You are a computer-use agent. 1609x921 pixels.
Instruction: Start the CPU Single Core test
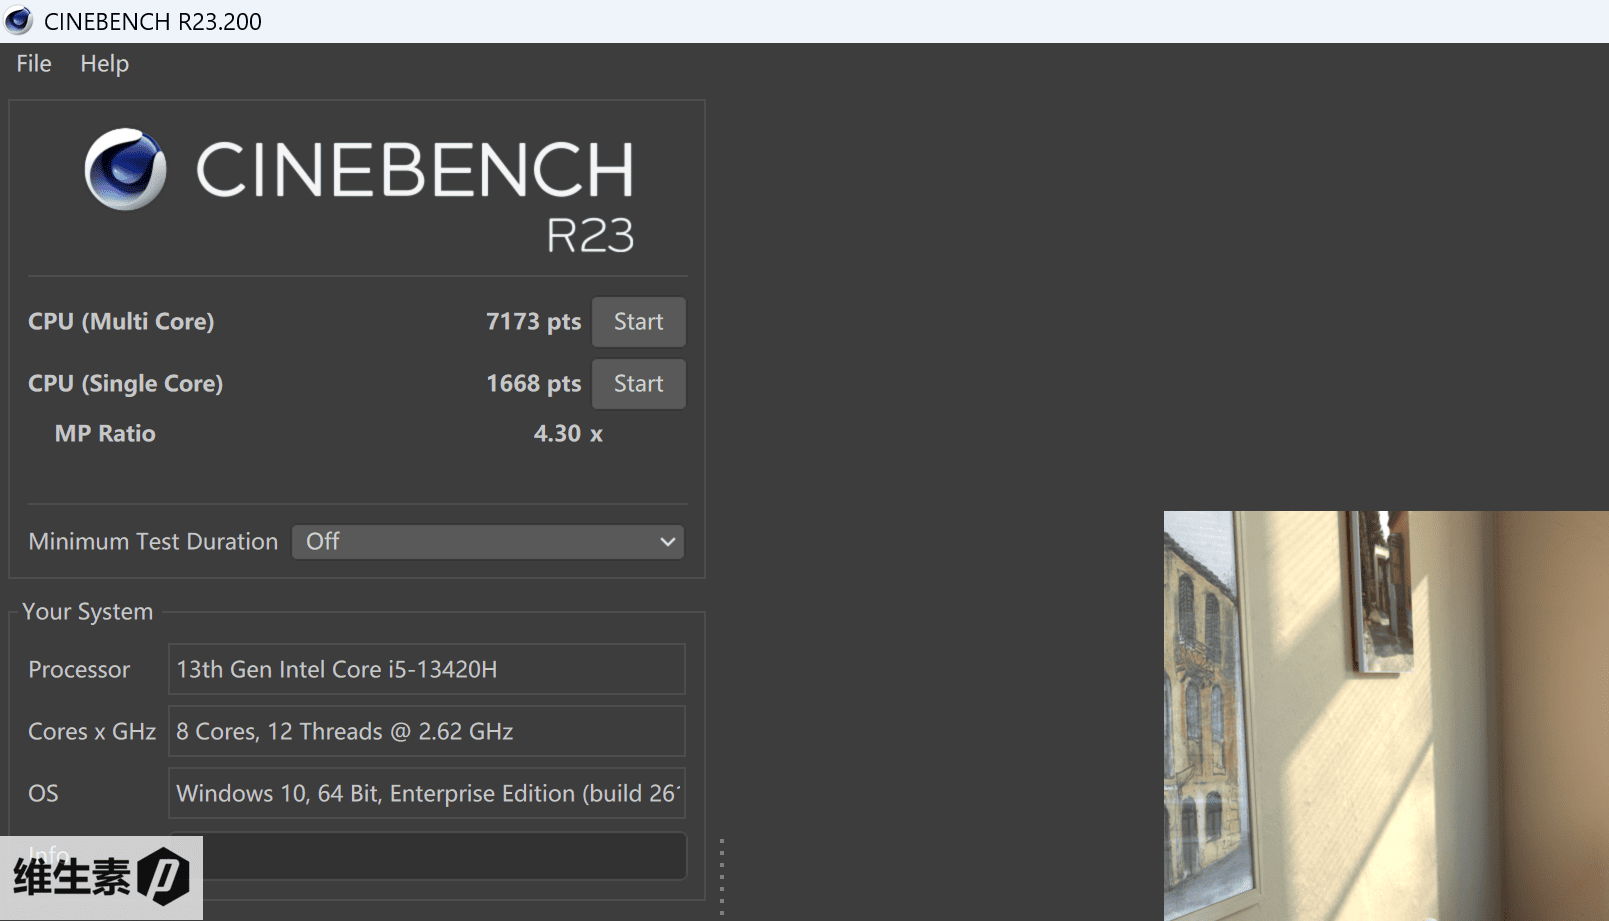638,384
